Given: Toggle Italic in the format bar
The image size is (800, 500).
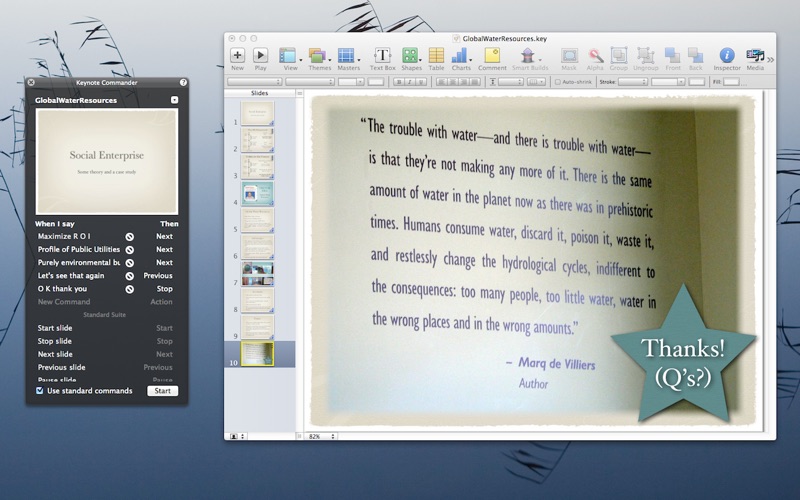Looking at the screenshot, I should (410, 82).
